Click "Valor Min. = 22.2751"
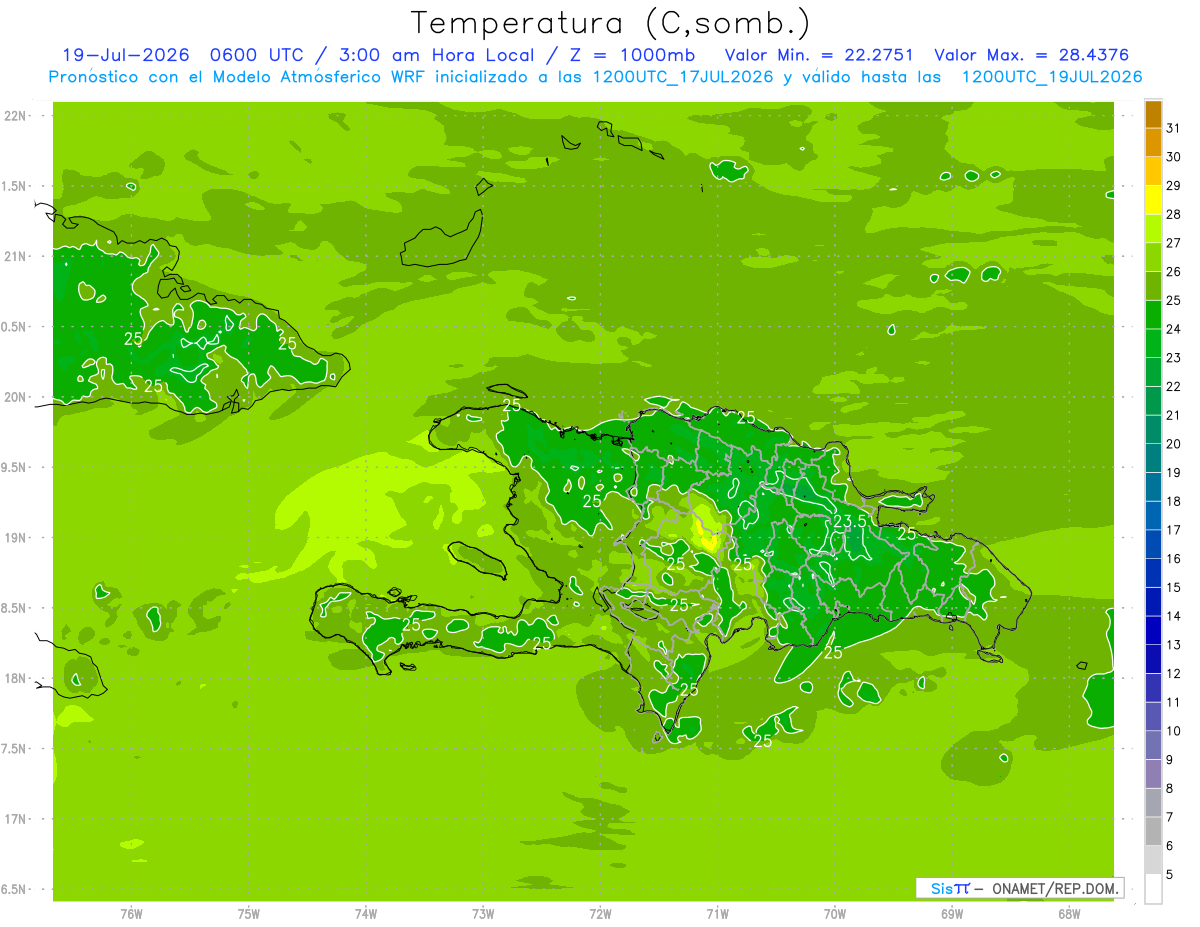 [x=819, y=55]
